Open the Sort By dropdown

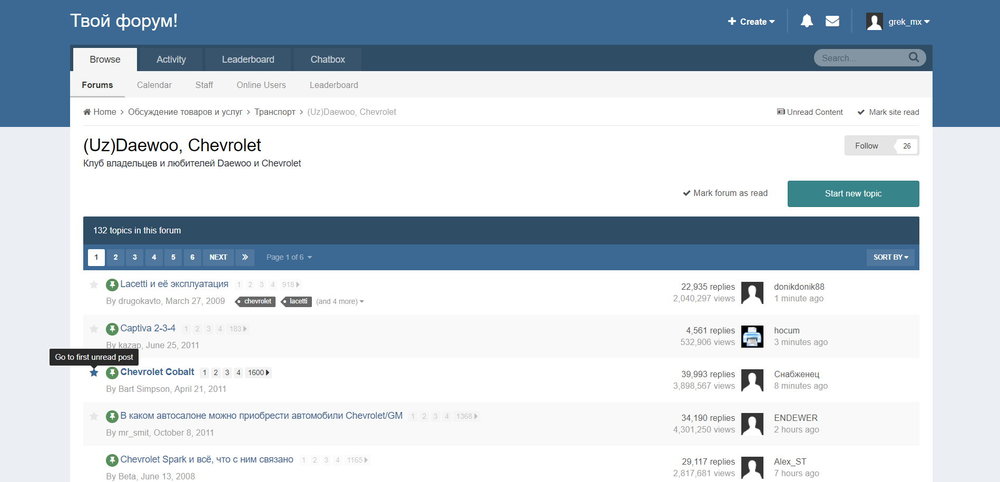(892, 257)
